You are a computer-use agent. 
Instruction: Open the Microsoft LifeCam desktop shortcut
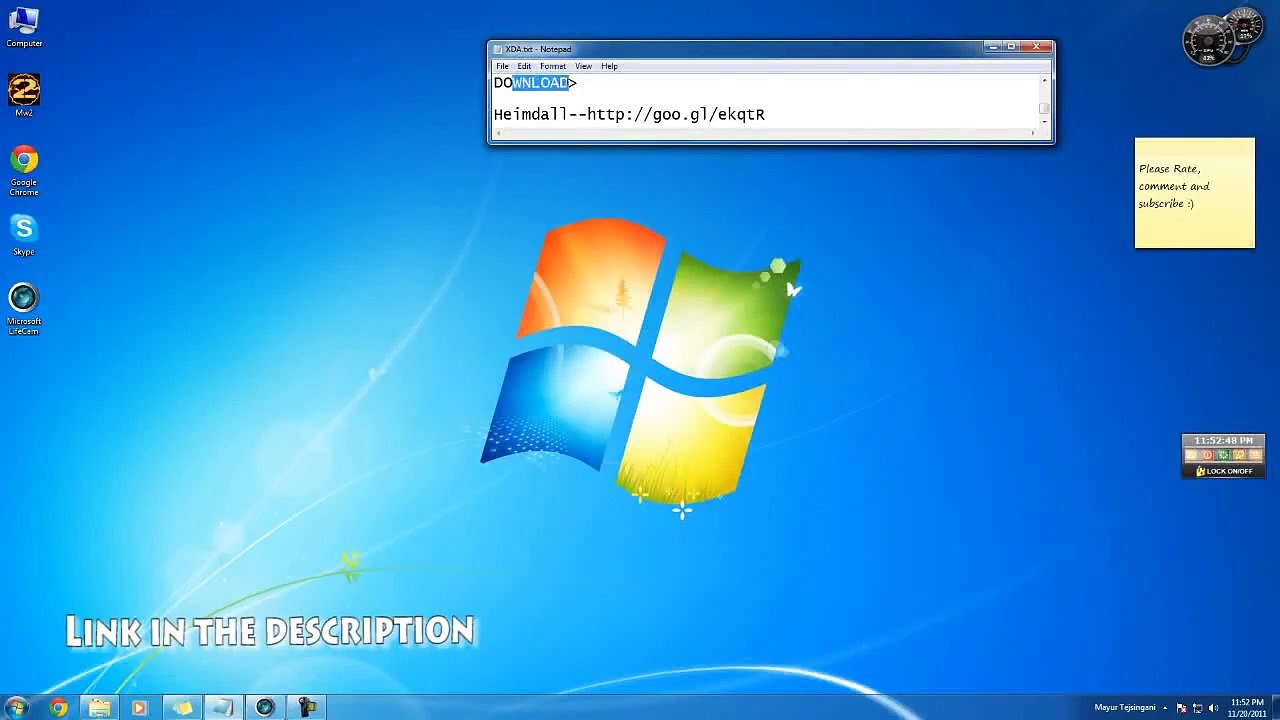[24, 309]
